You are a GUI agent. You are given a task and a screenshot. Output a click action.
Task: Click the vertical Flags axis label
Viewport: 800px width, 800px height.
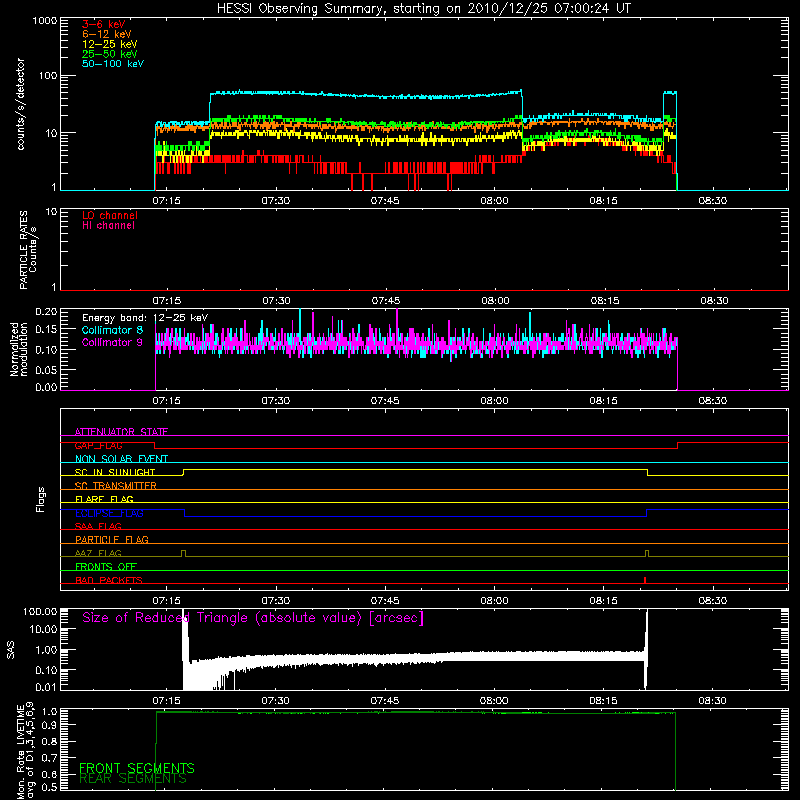point(41,499)
